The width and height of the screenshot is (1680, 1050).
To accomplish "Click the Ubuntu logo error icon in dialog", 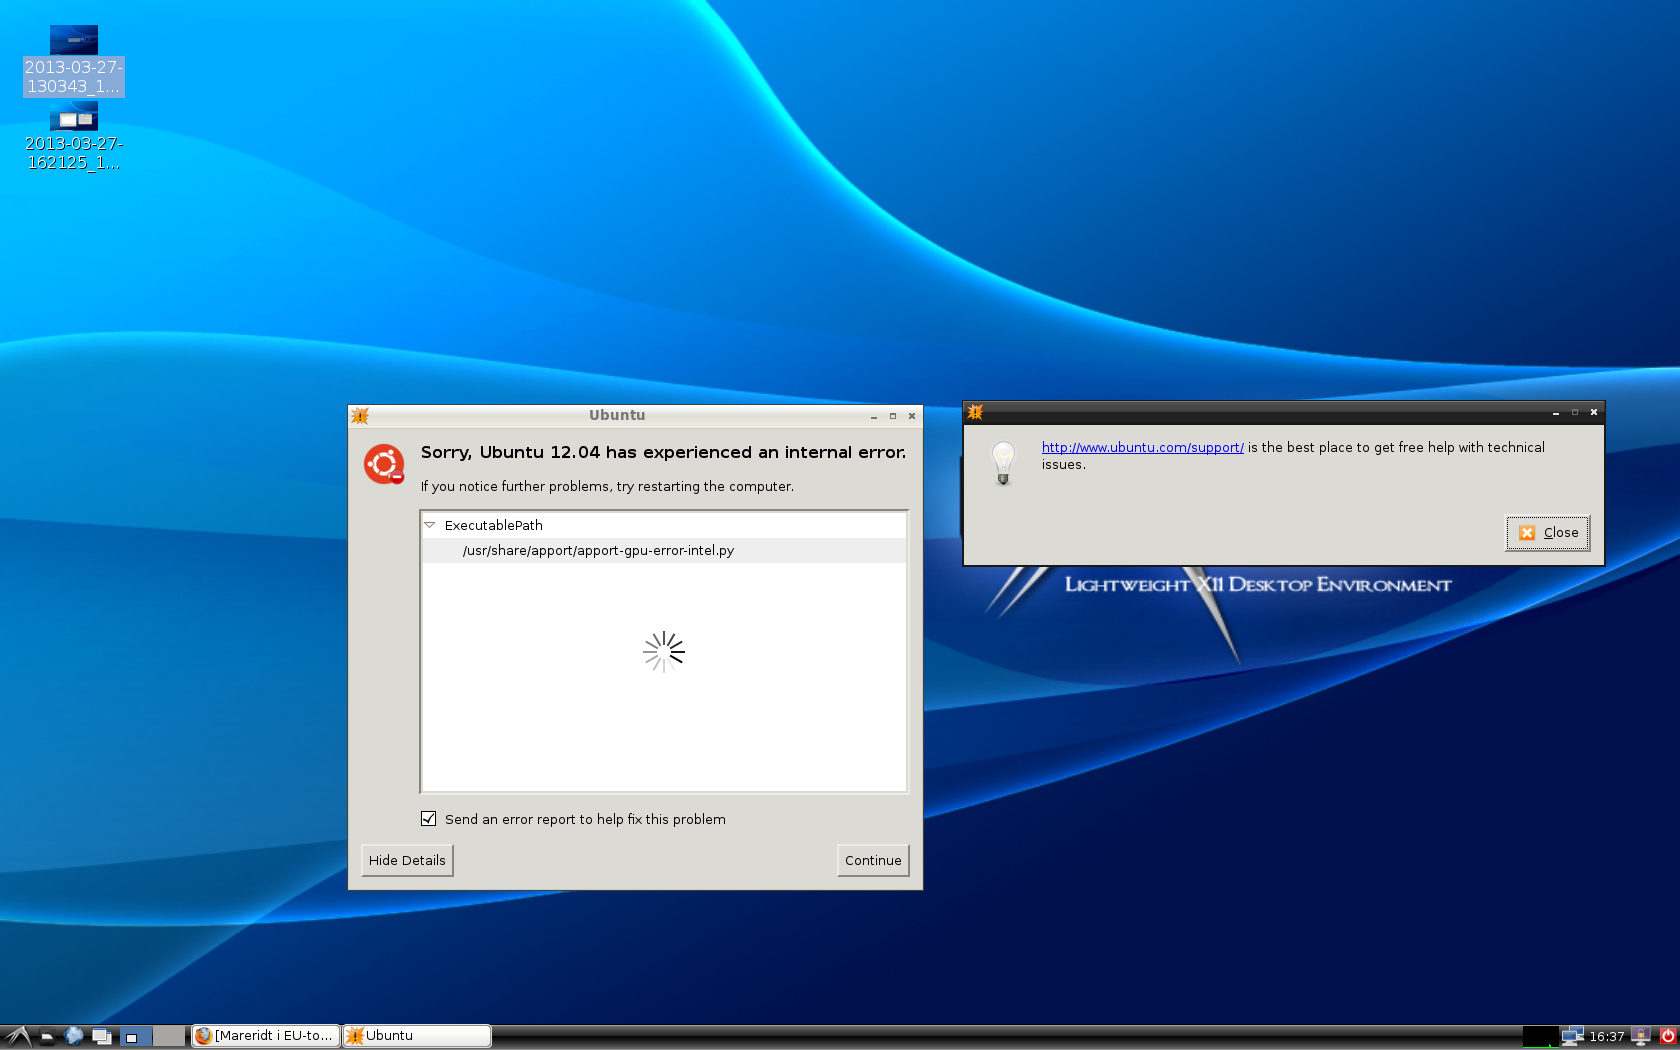I will (x=384, y=464).
